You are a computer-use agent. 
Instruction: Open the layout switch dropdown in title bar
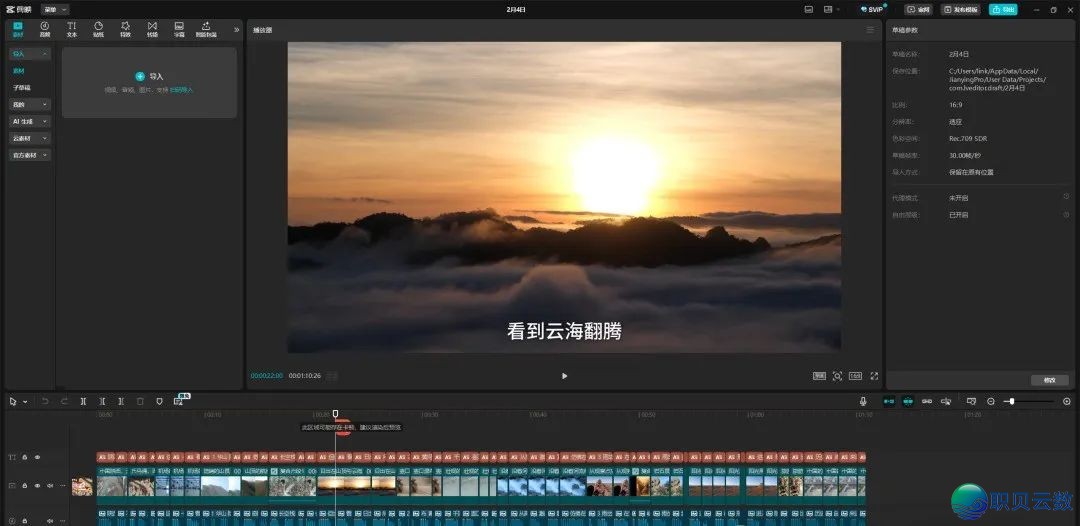click(x=832, y=10)
